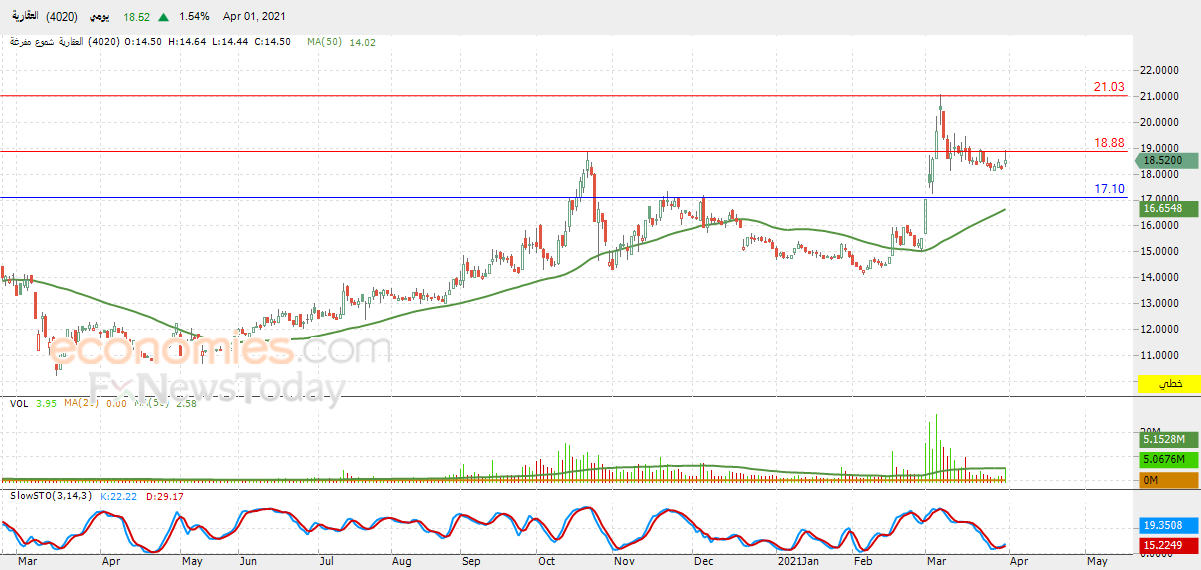Click the blue support label 17.10
Image resolution: width=1201 pixels, height=570 pixels.
coord(1109,189)
